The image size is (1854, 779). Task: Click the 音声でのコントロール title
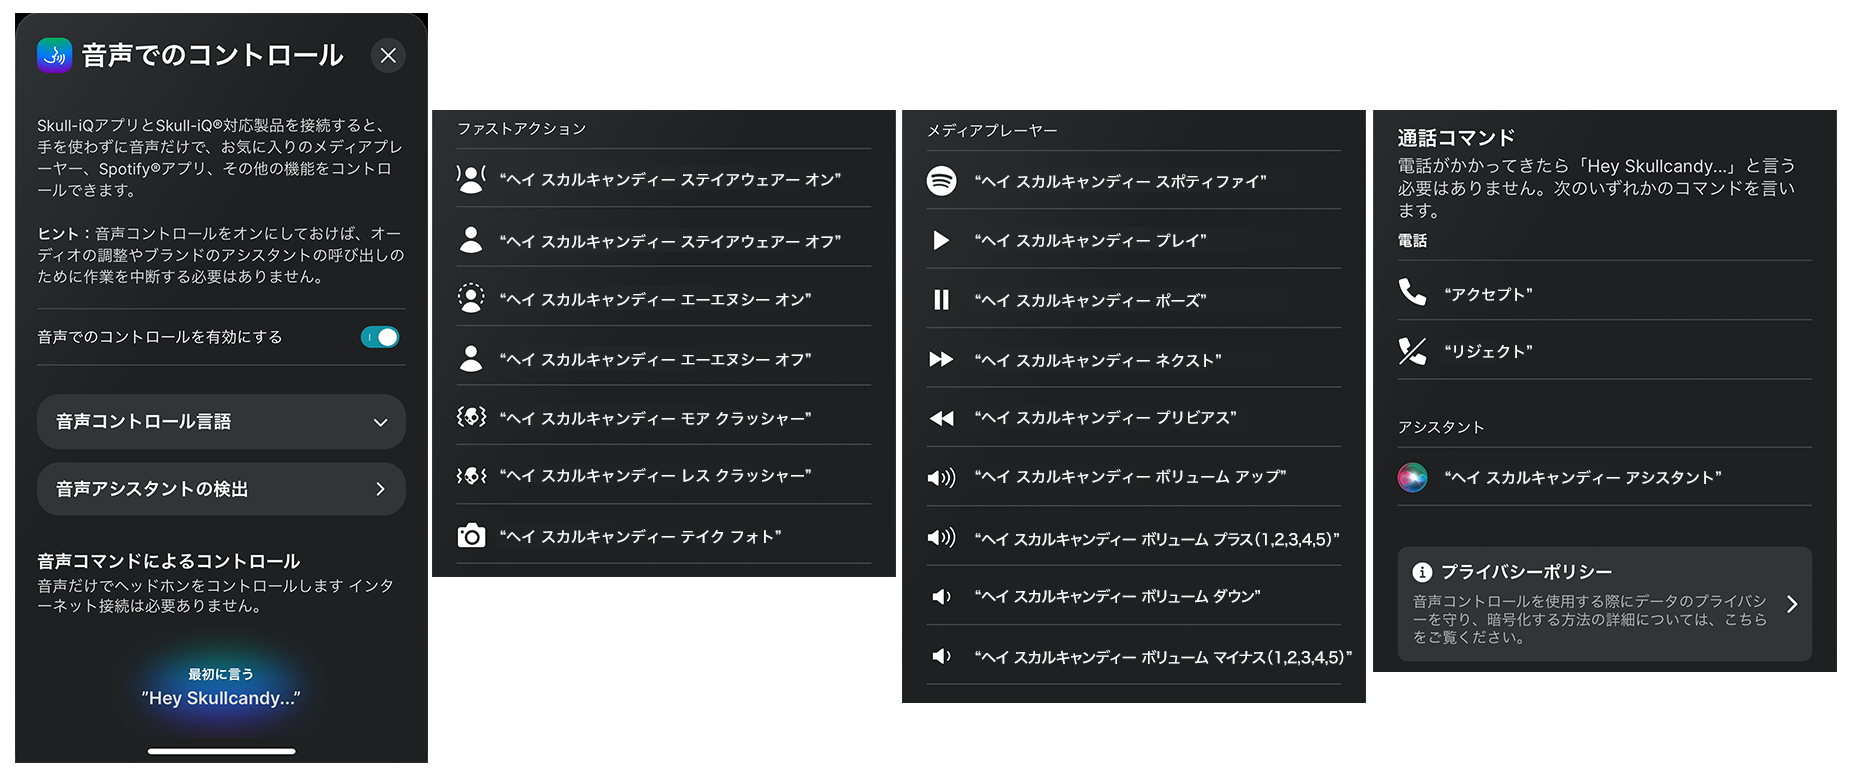click(212, 56)
